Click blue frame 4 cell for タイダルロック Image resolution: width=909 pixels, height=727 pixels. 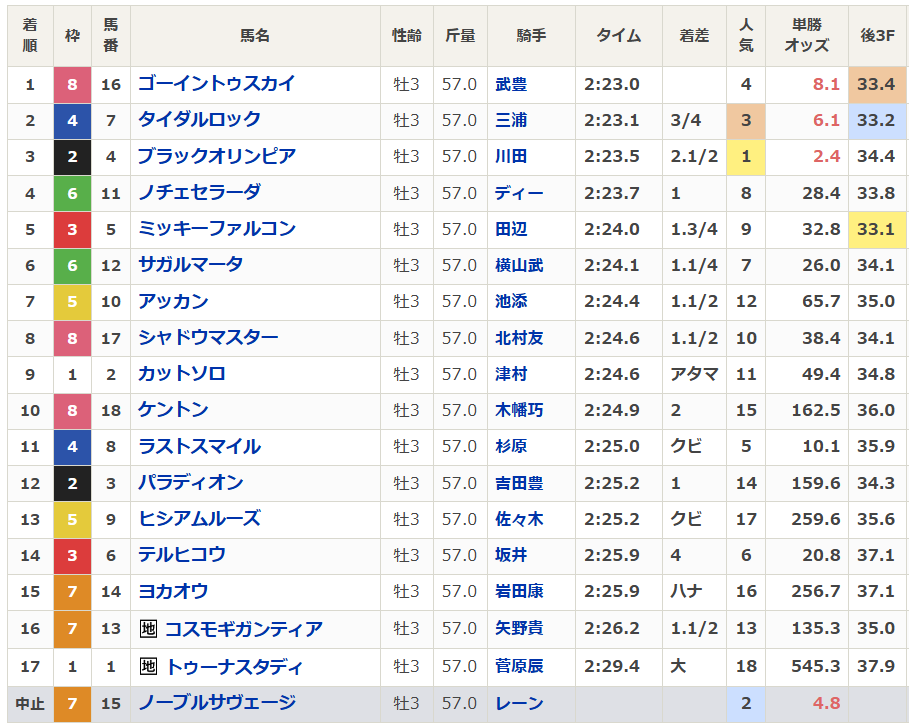point(72,121)
